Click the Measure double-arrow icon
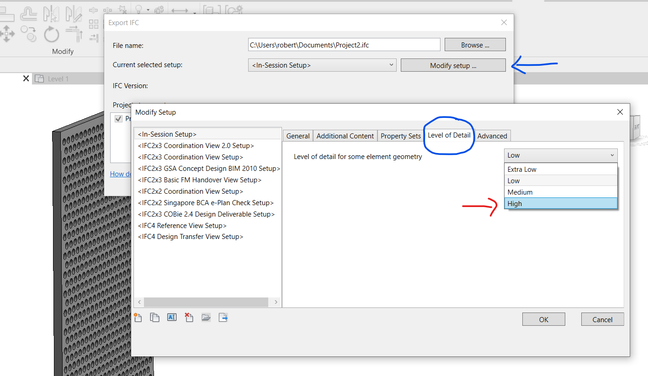Viewport: 648px width, 376px height. point(179,11)
